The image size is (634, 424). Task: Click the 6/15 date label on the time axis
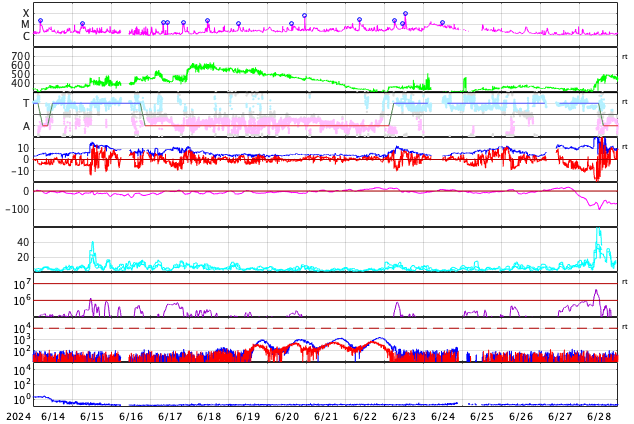(92, 417)
